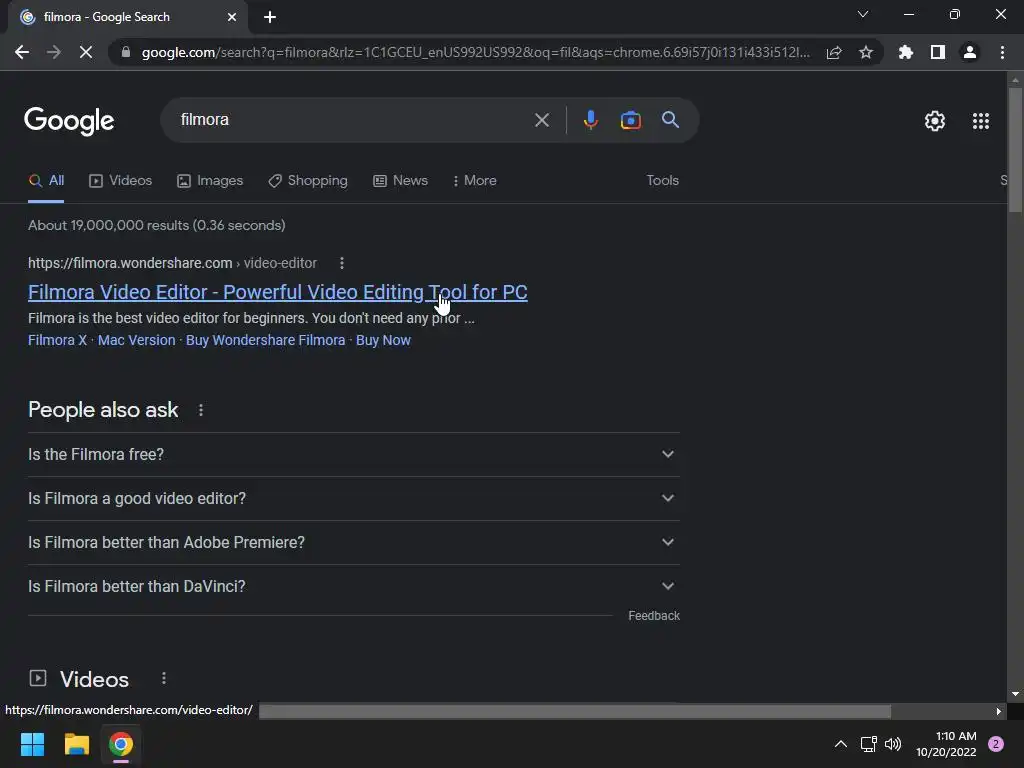The image size is (1024, 768).
Task: Click the address bar URL
Action: pyautogui.click(x=475, y=52)
